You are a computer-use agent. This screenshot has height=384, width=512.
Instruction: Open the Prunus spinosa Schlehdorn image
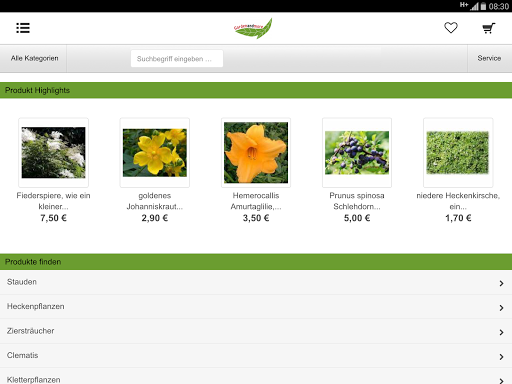(x=357, y=152)
